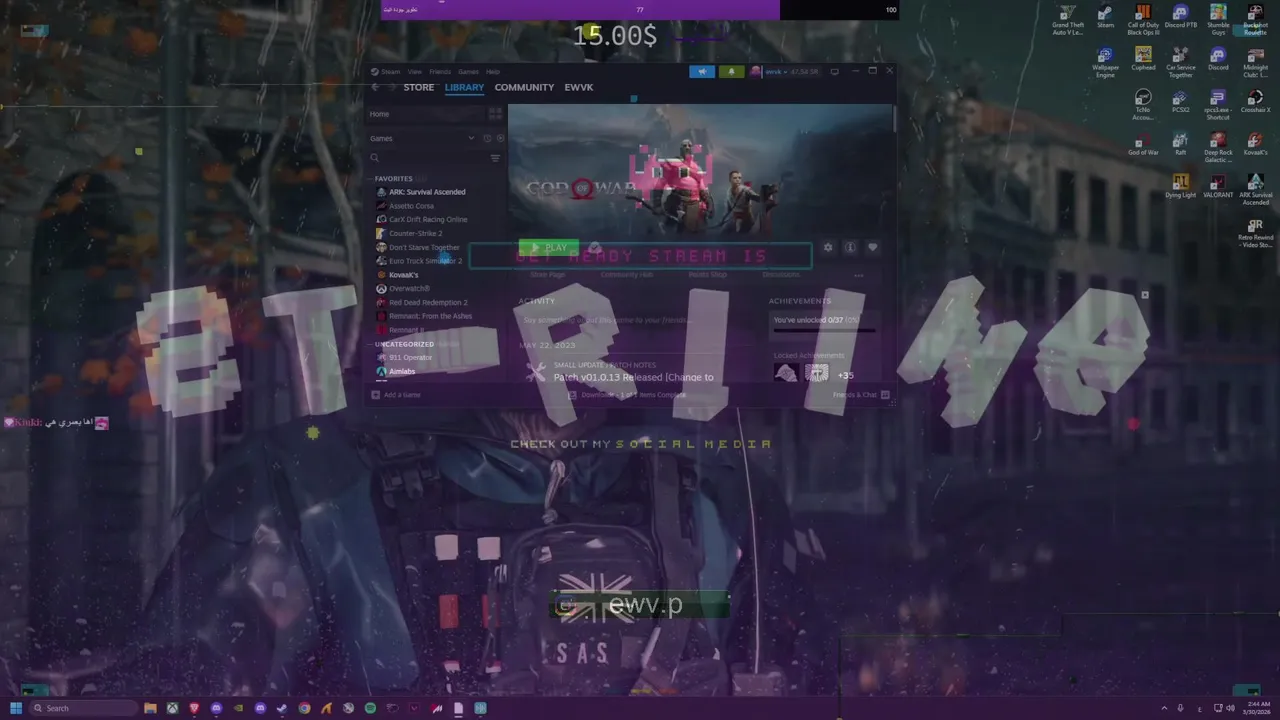Open the Raft desktop shortcut
This screenshot has width=1280, height=720.
click(x=1180, y=144)
